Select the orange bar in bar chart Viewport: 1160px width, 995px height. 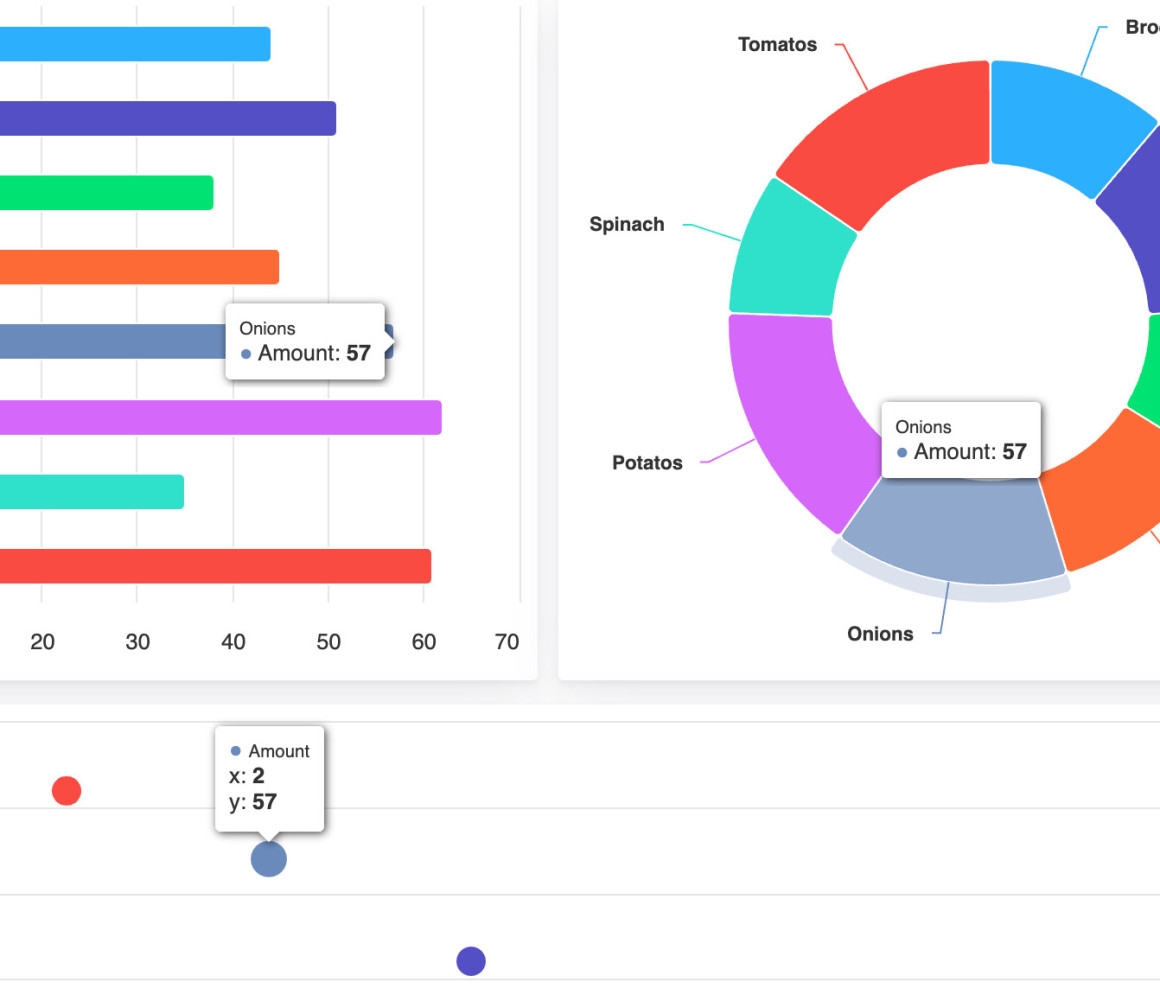coord(139,267)
